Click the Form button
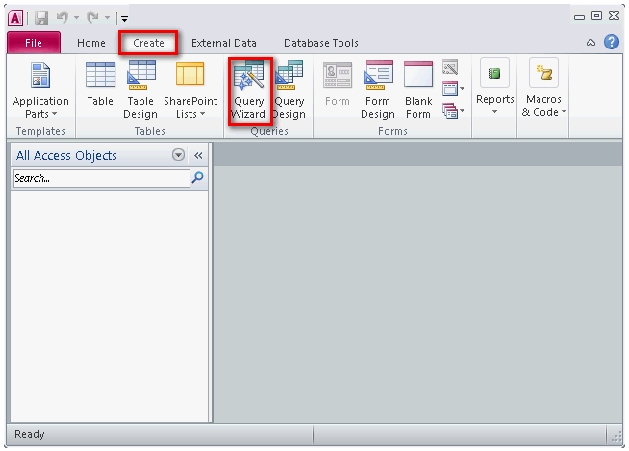This screenshot has height=451, width=629. tap(337, 84)
